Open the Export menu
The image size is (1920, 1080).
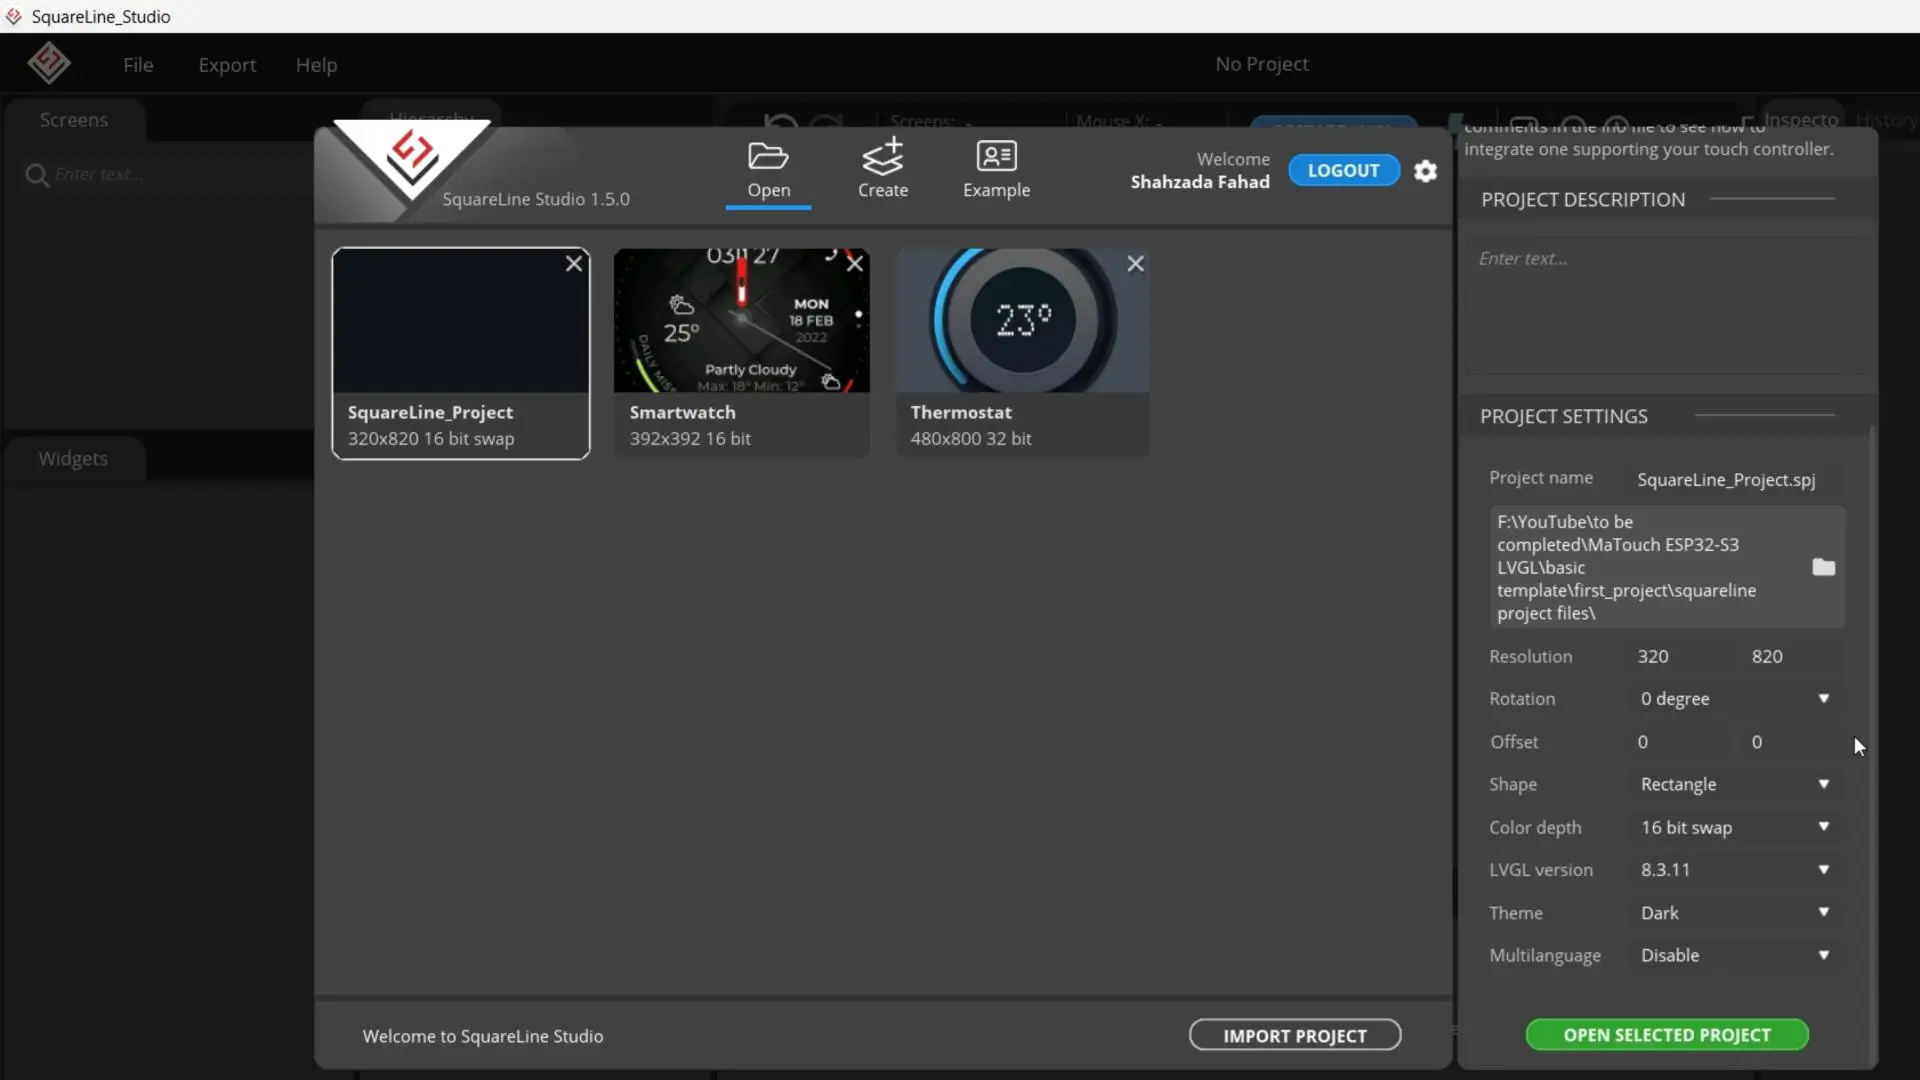(x=227, y=65)
